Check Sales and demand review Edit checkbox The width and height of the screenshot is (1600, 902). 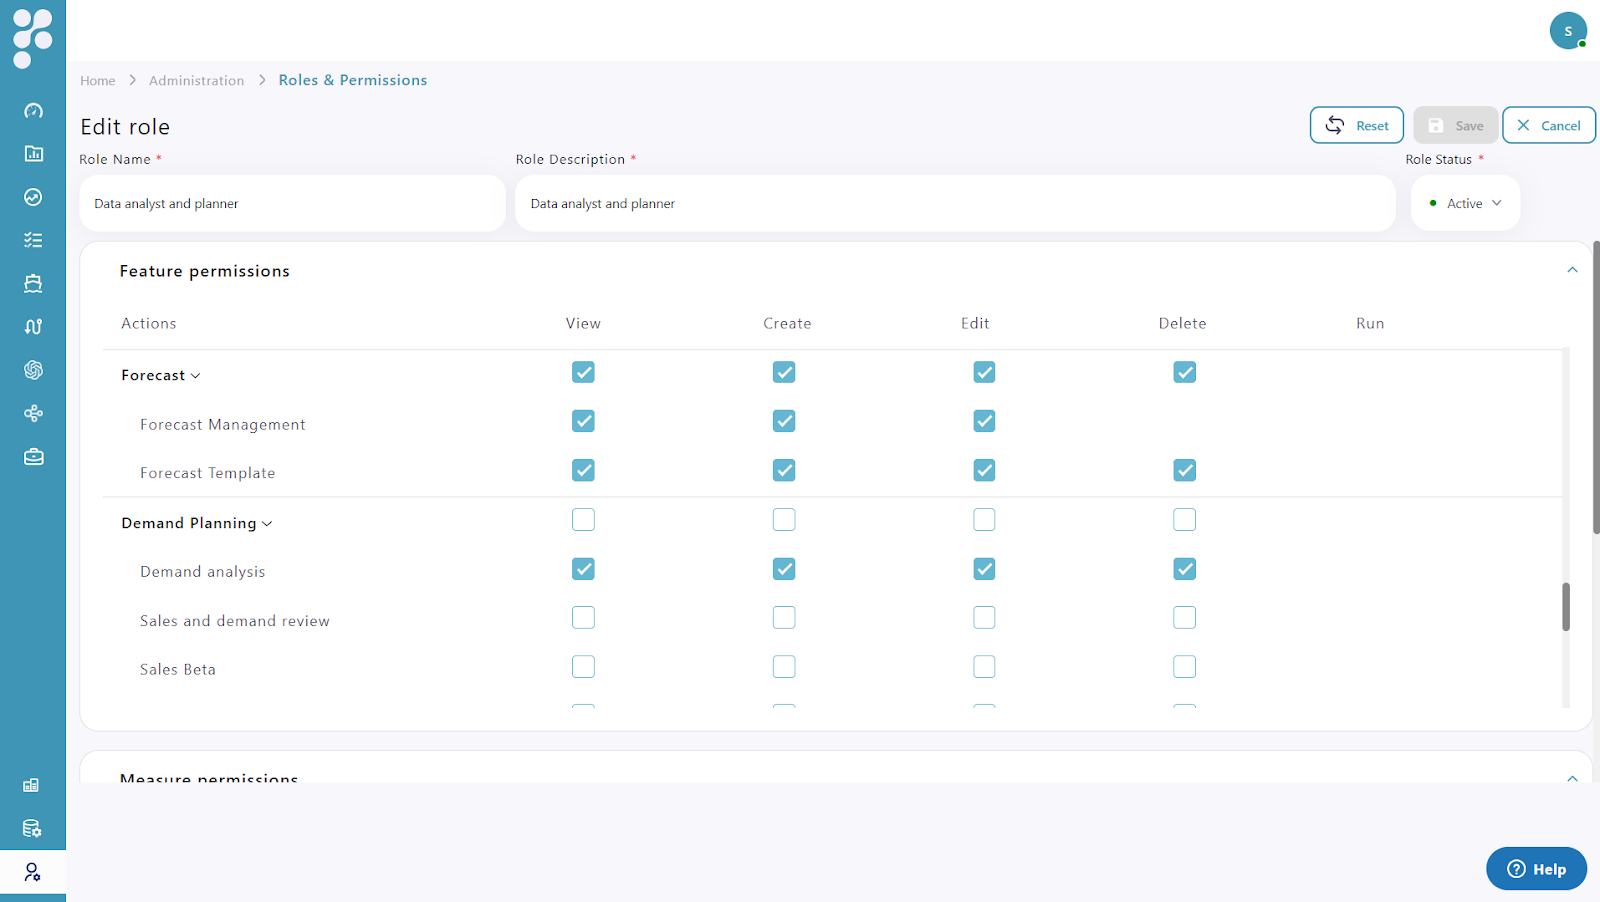tap(984, 618)
